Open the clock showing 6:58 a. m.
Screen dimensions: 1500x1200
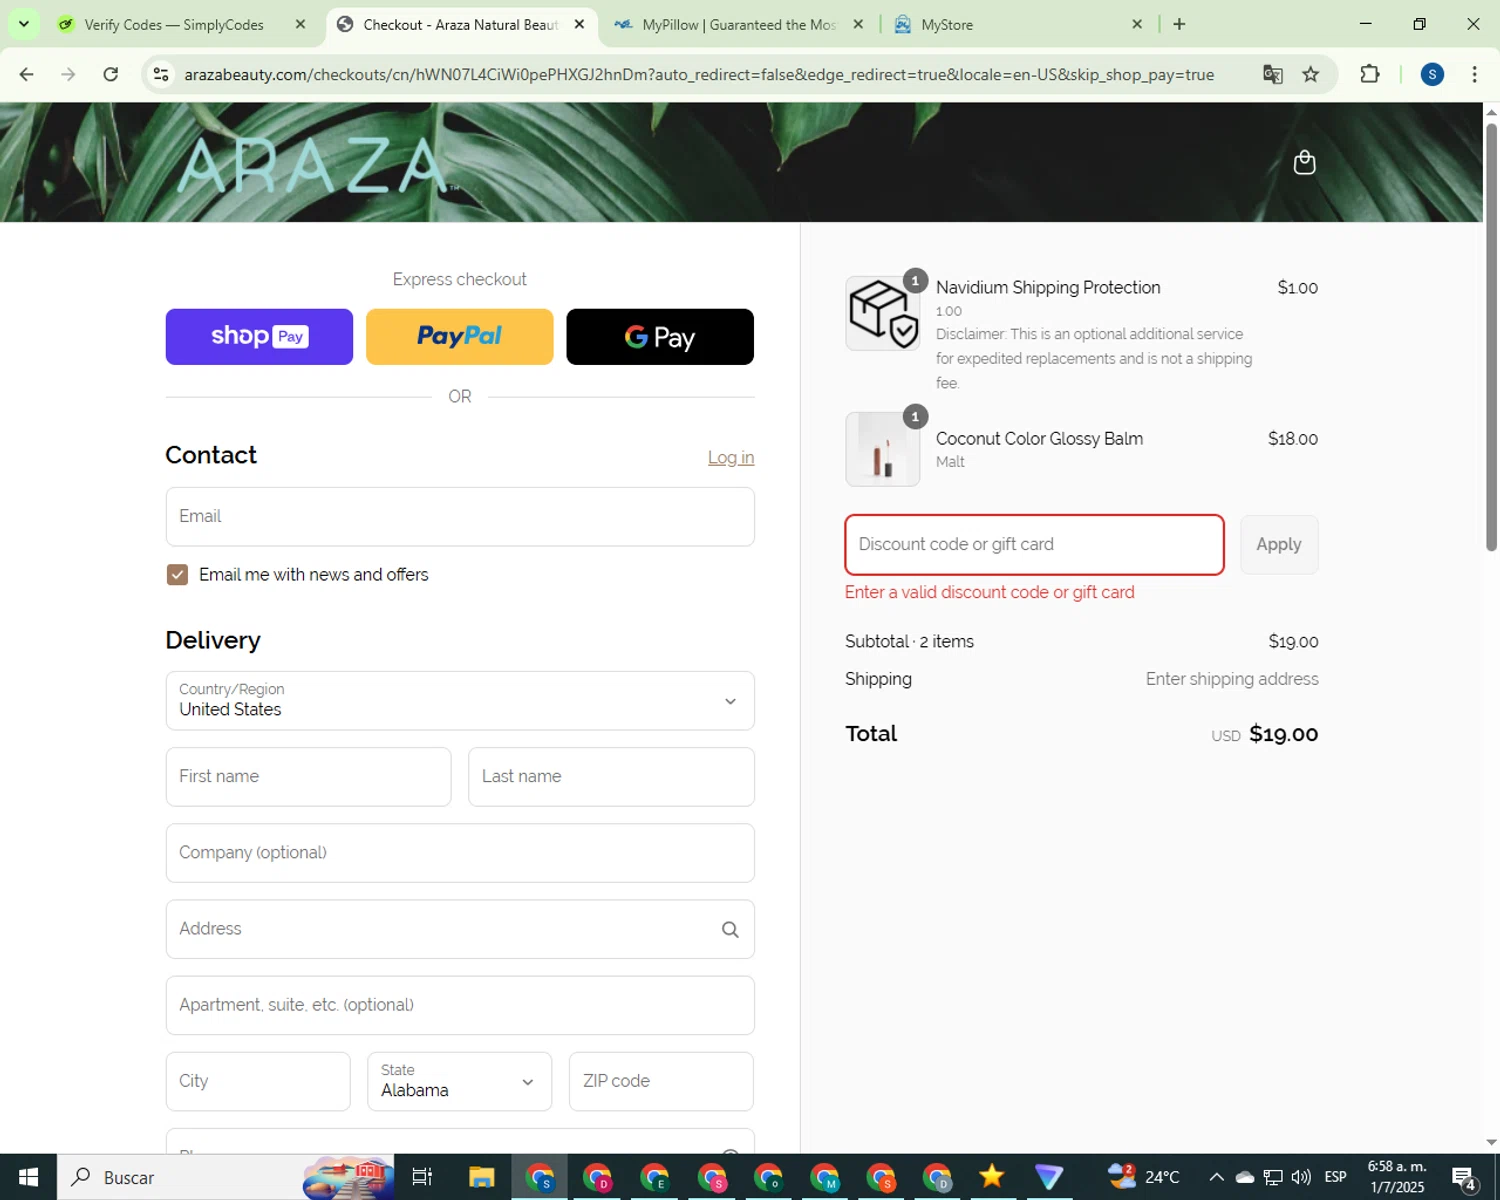coord(1397,1177)
